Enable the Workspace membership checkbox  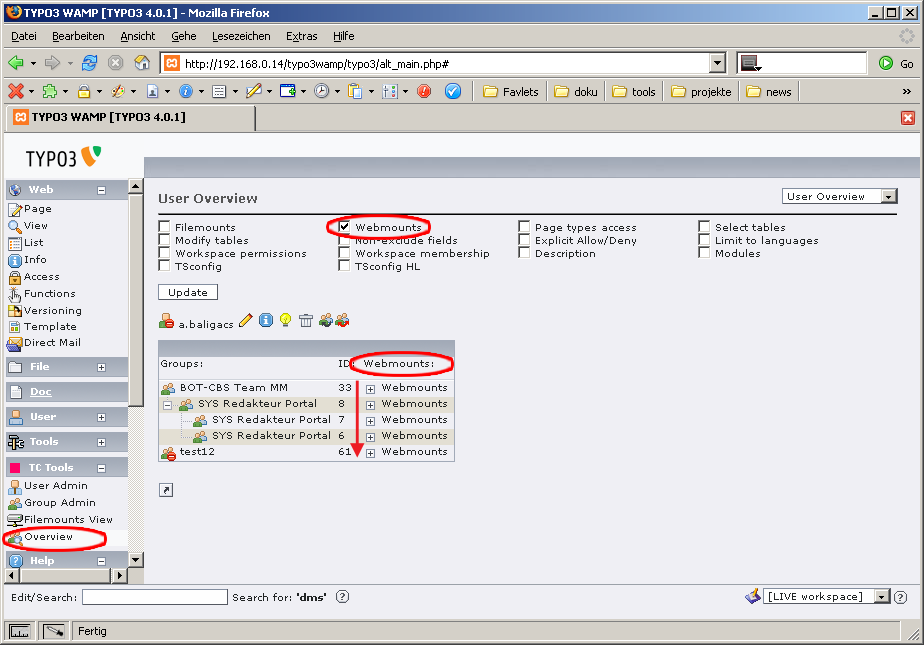(345, 253)
